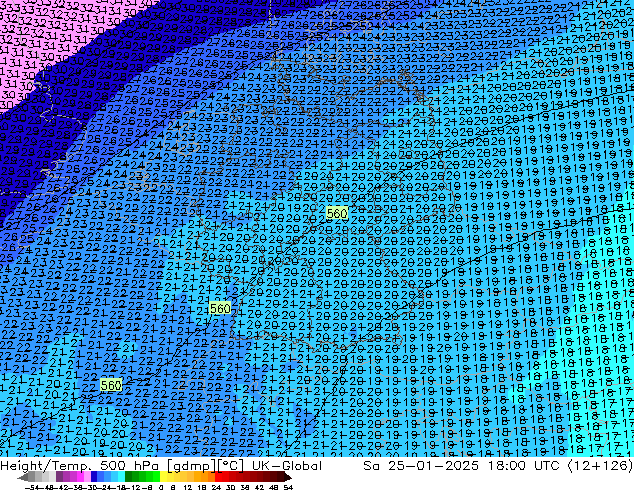634x490 pixels.
Task: Click the date Sa 25-01-2025
Action: pos(421,466)
